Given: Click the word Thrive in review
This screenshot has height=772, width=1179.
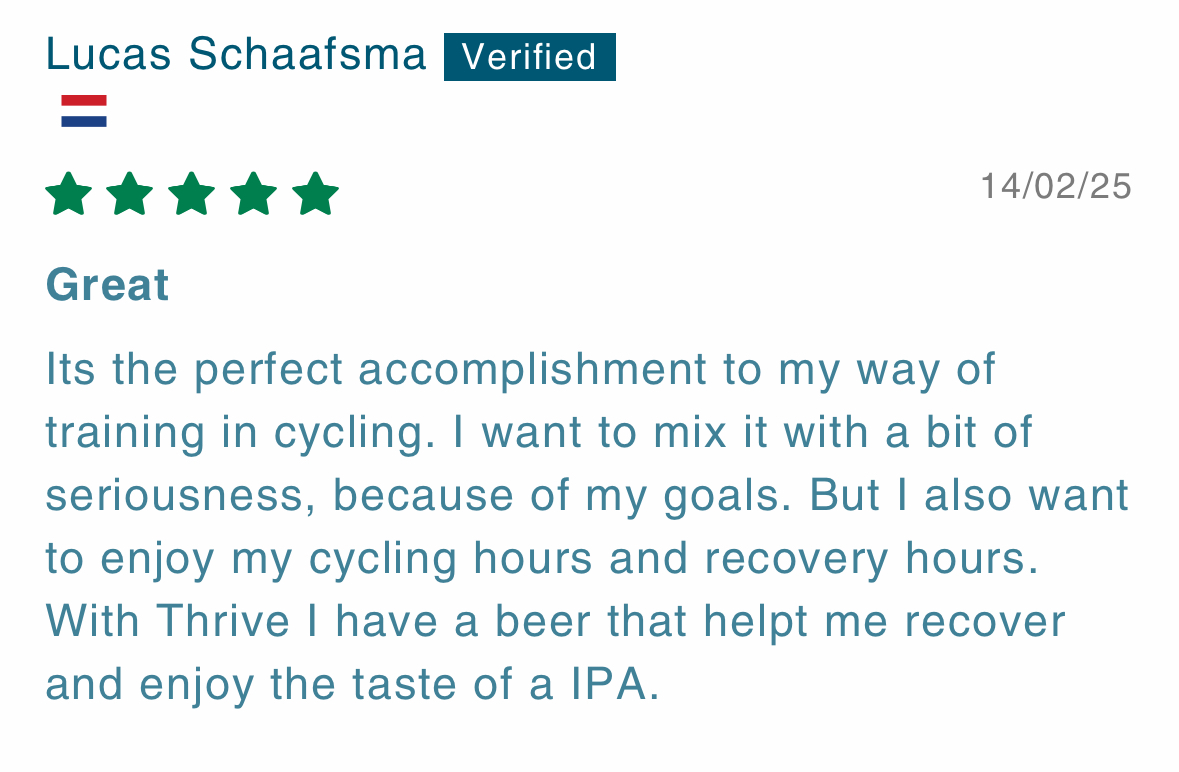Looking at the screenshot, I should click(x=223, y=622).
